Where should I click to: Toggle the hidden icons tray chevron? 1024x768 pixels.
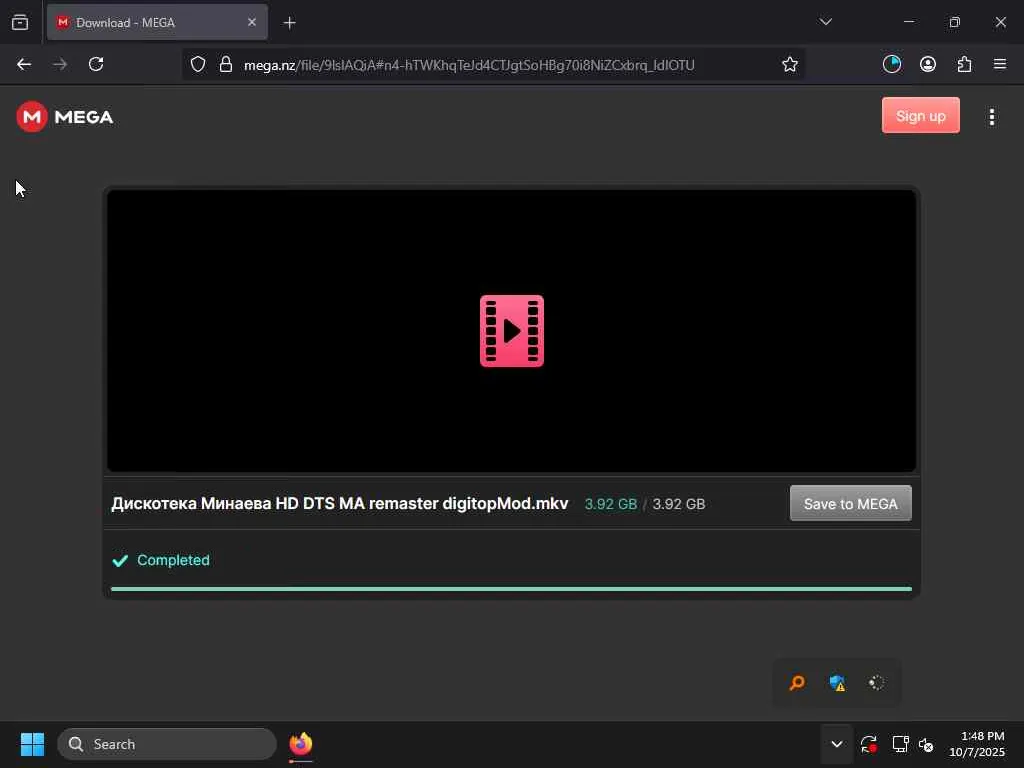tap(836, 744)
